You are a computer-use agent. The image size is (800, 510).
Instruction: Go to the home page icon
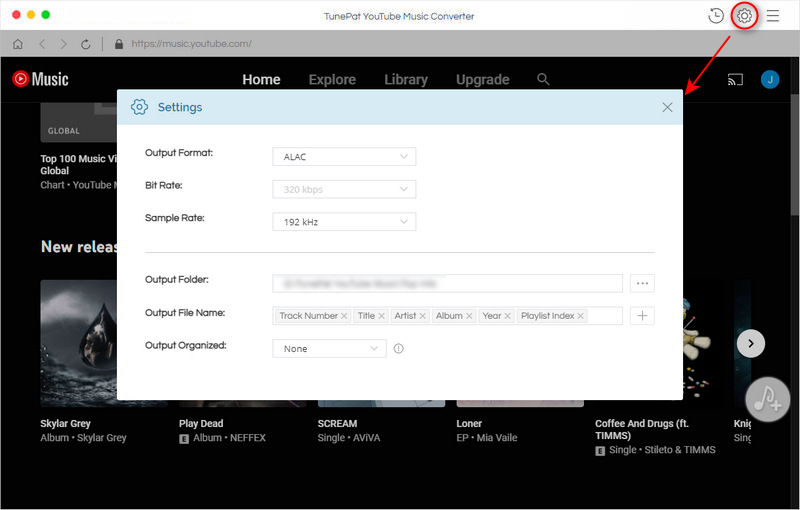18,44
